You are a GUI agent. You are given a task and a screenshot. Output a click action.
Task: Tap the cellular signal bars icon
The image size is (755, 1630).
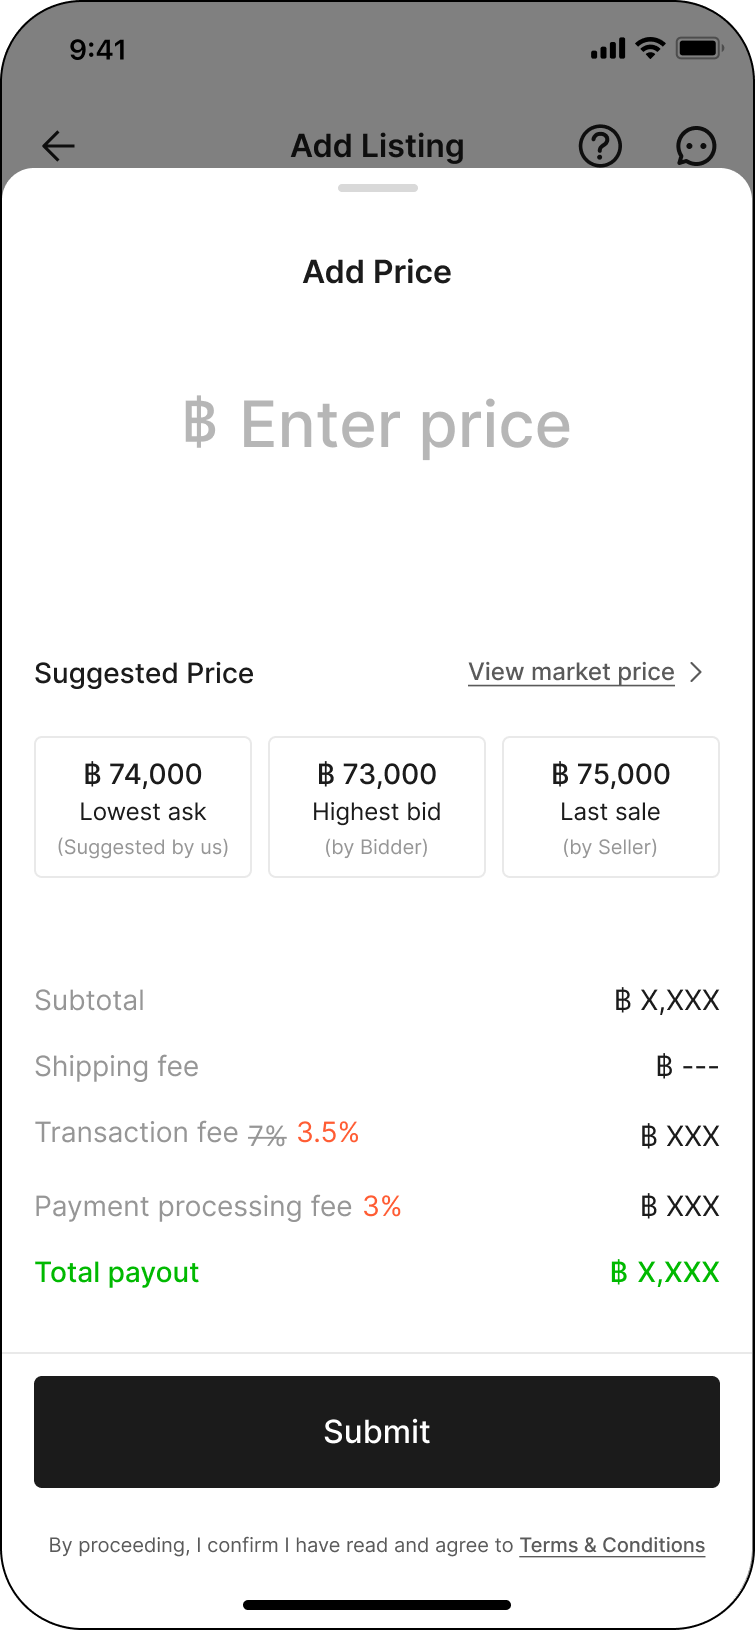click(x=608, y=48)
